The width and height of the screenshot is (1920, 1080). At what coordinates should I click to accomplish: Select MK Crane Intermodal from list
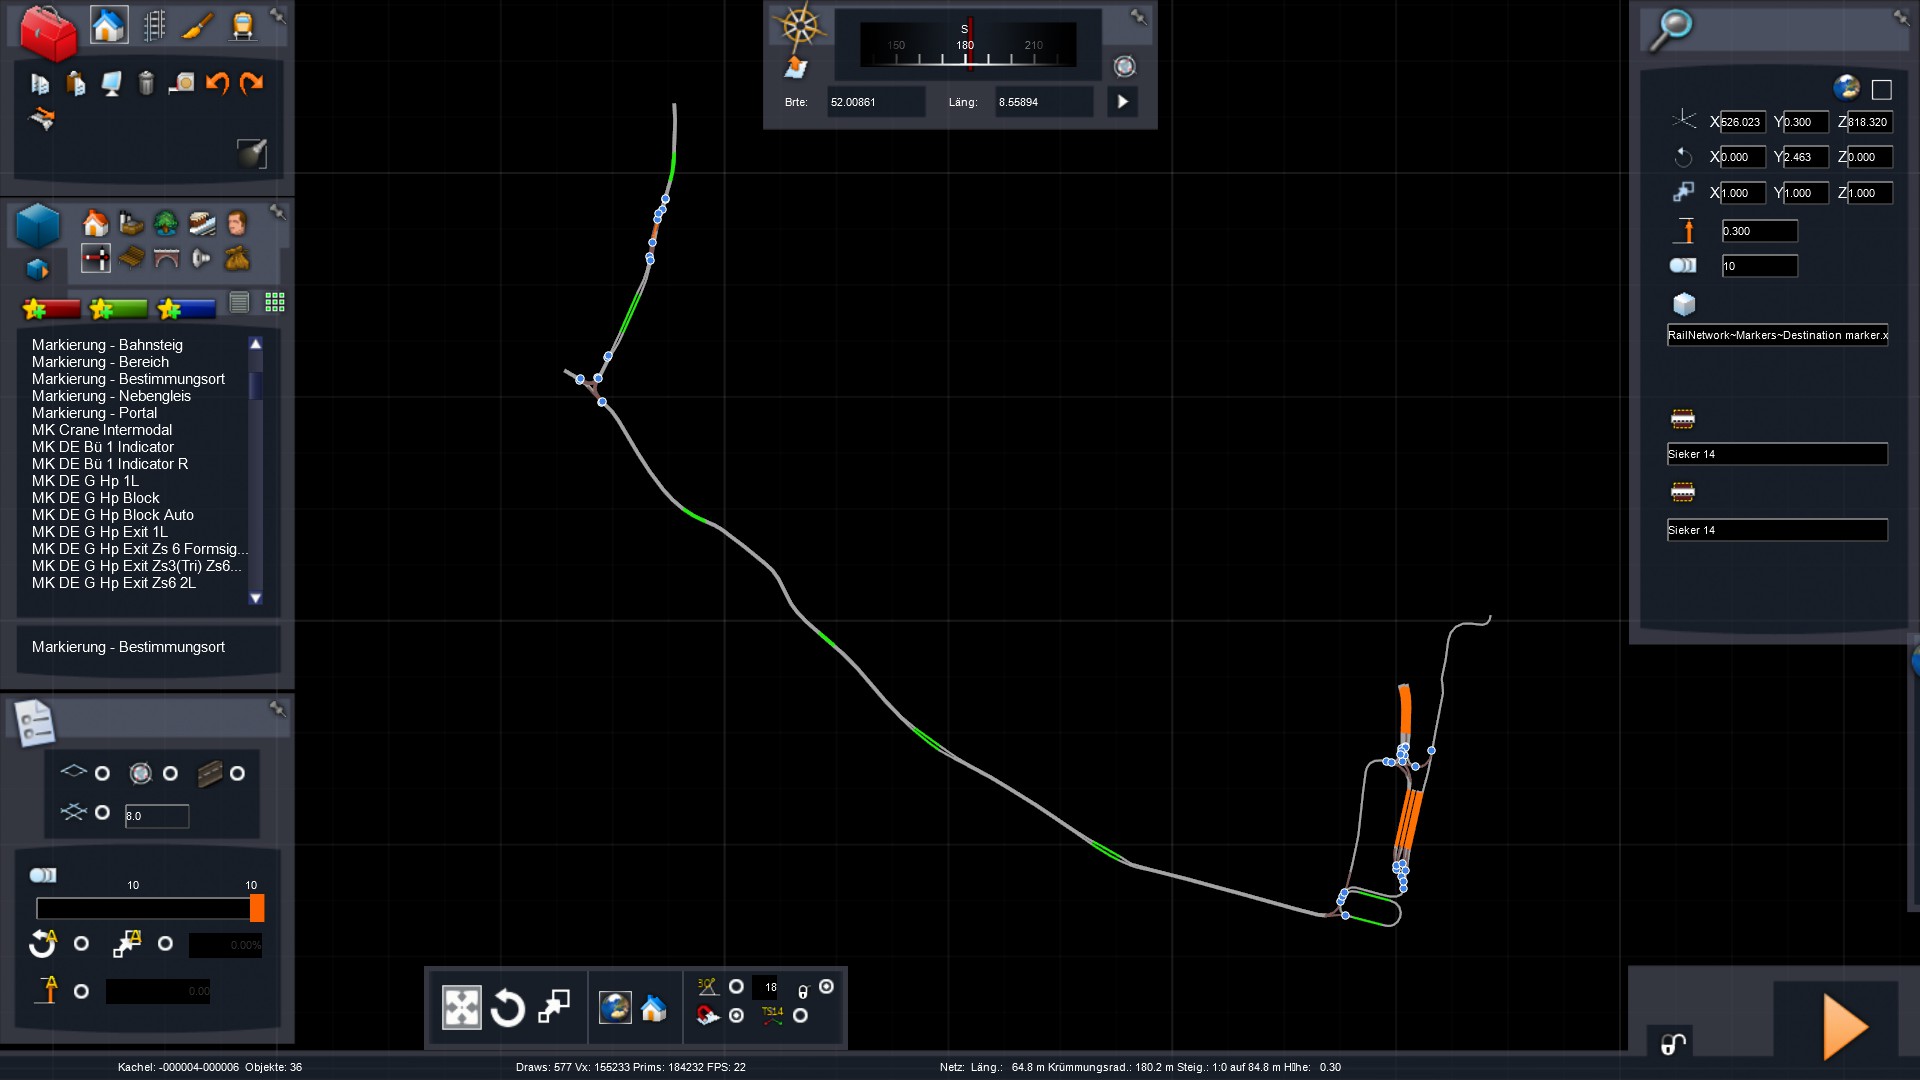(x=102, y=430)
